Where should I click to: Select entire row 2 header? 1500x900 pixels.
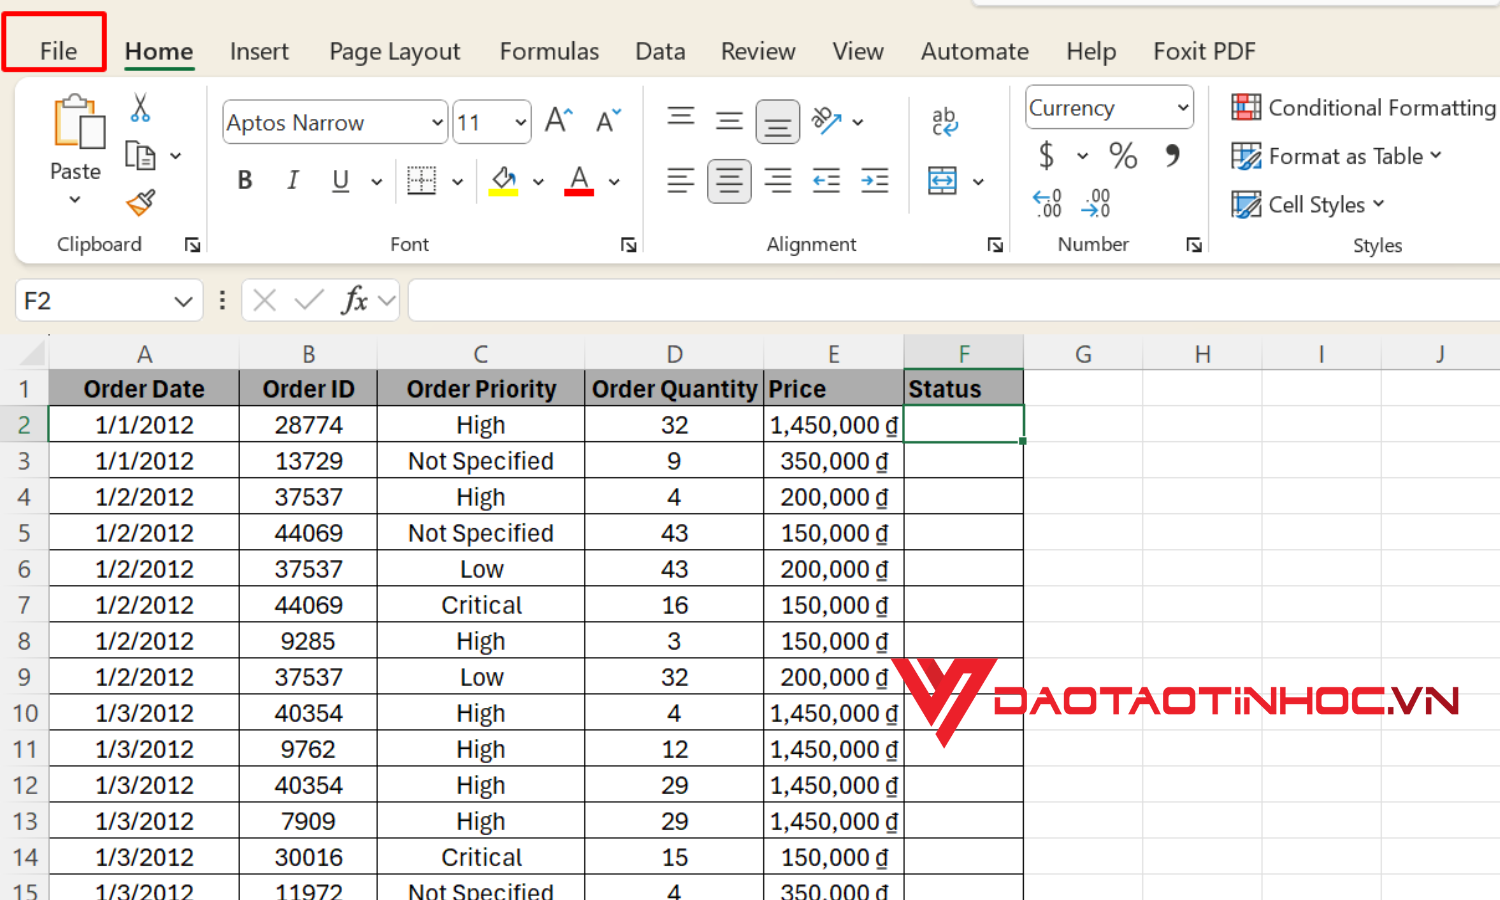tap(24, 425)
